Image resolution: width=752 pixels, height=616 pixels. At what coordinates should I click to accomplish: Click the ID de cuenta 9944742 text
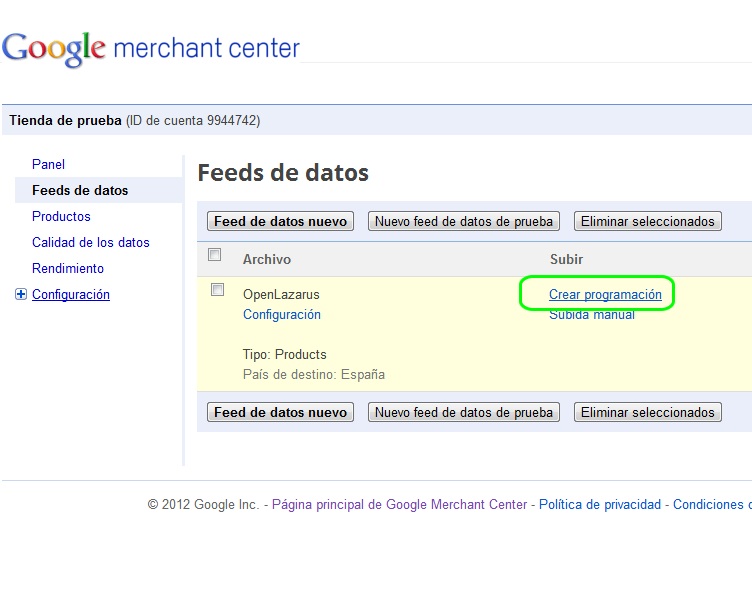pos(193,120)
